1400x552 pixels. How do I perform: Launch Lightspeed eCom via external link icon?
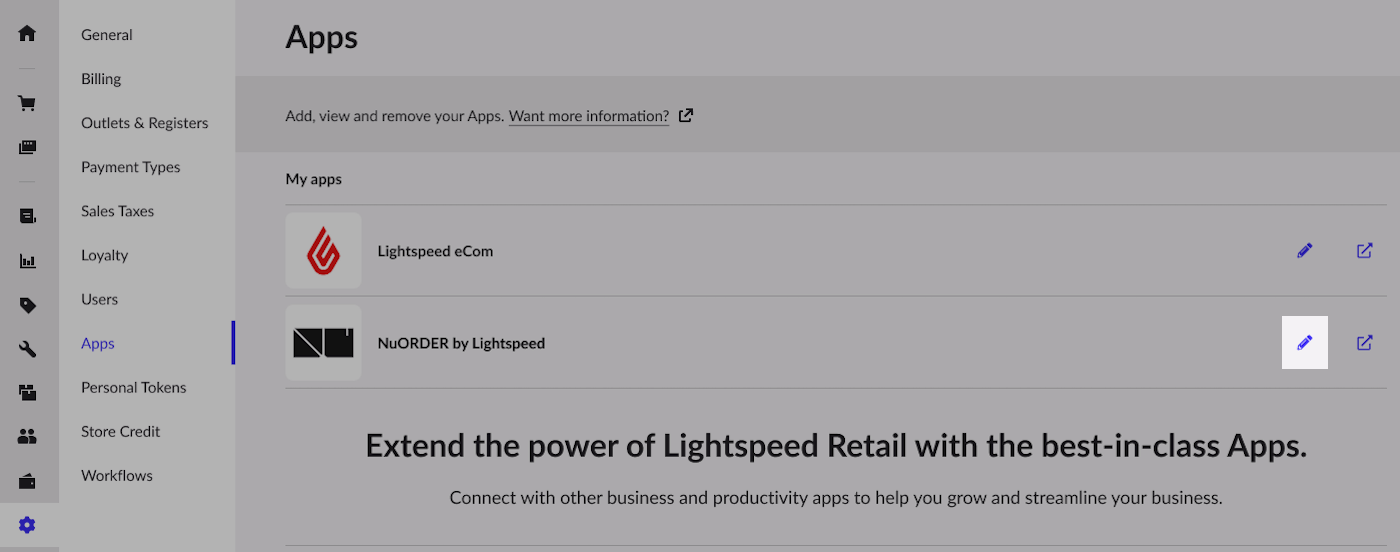coord(1365,251)
